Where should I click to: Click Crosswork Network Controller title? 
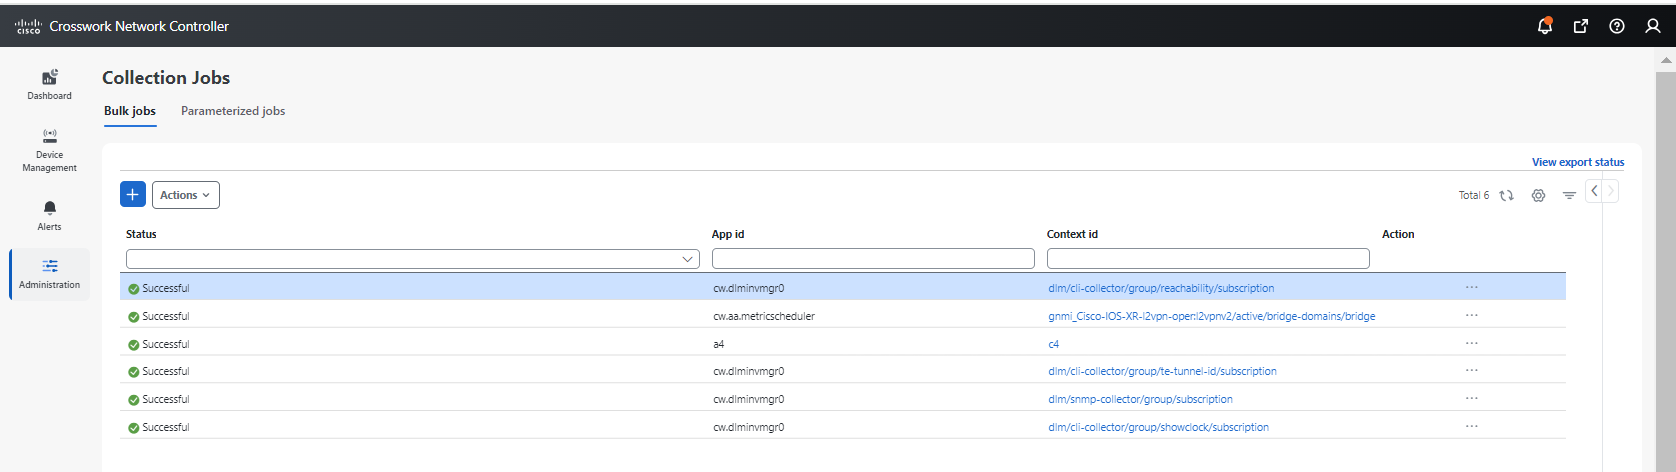(x=139, y=26)
